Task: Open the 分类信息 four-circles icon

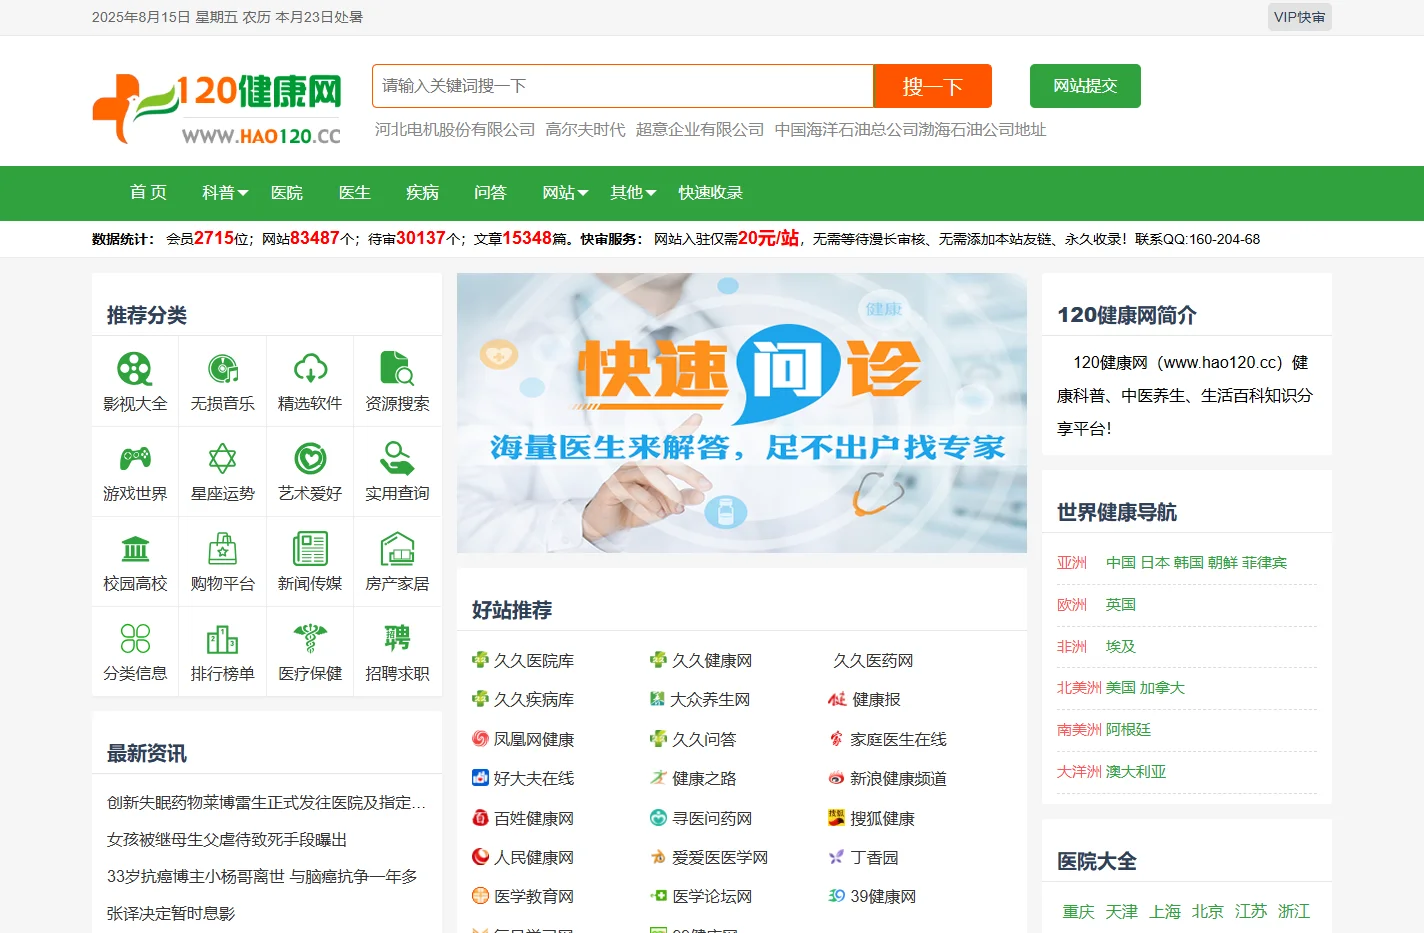Action: 135,639
